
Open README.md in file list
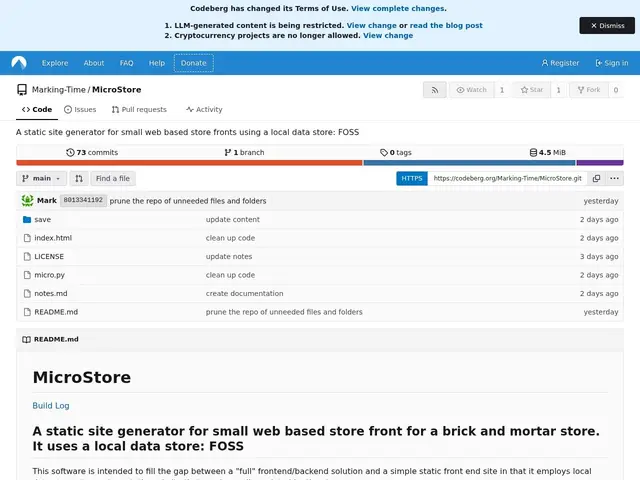point(56,312)
